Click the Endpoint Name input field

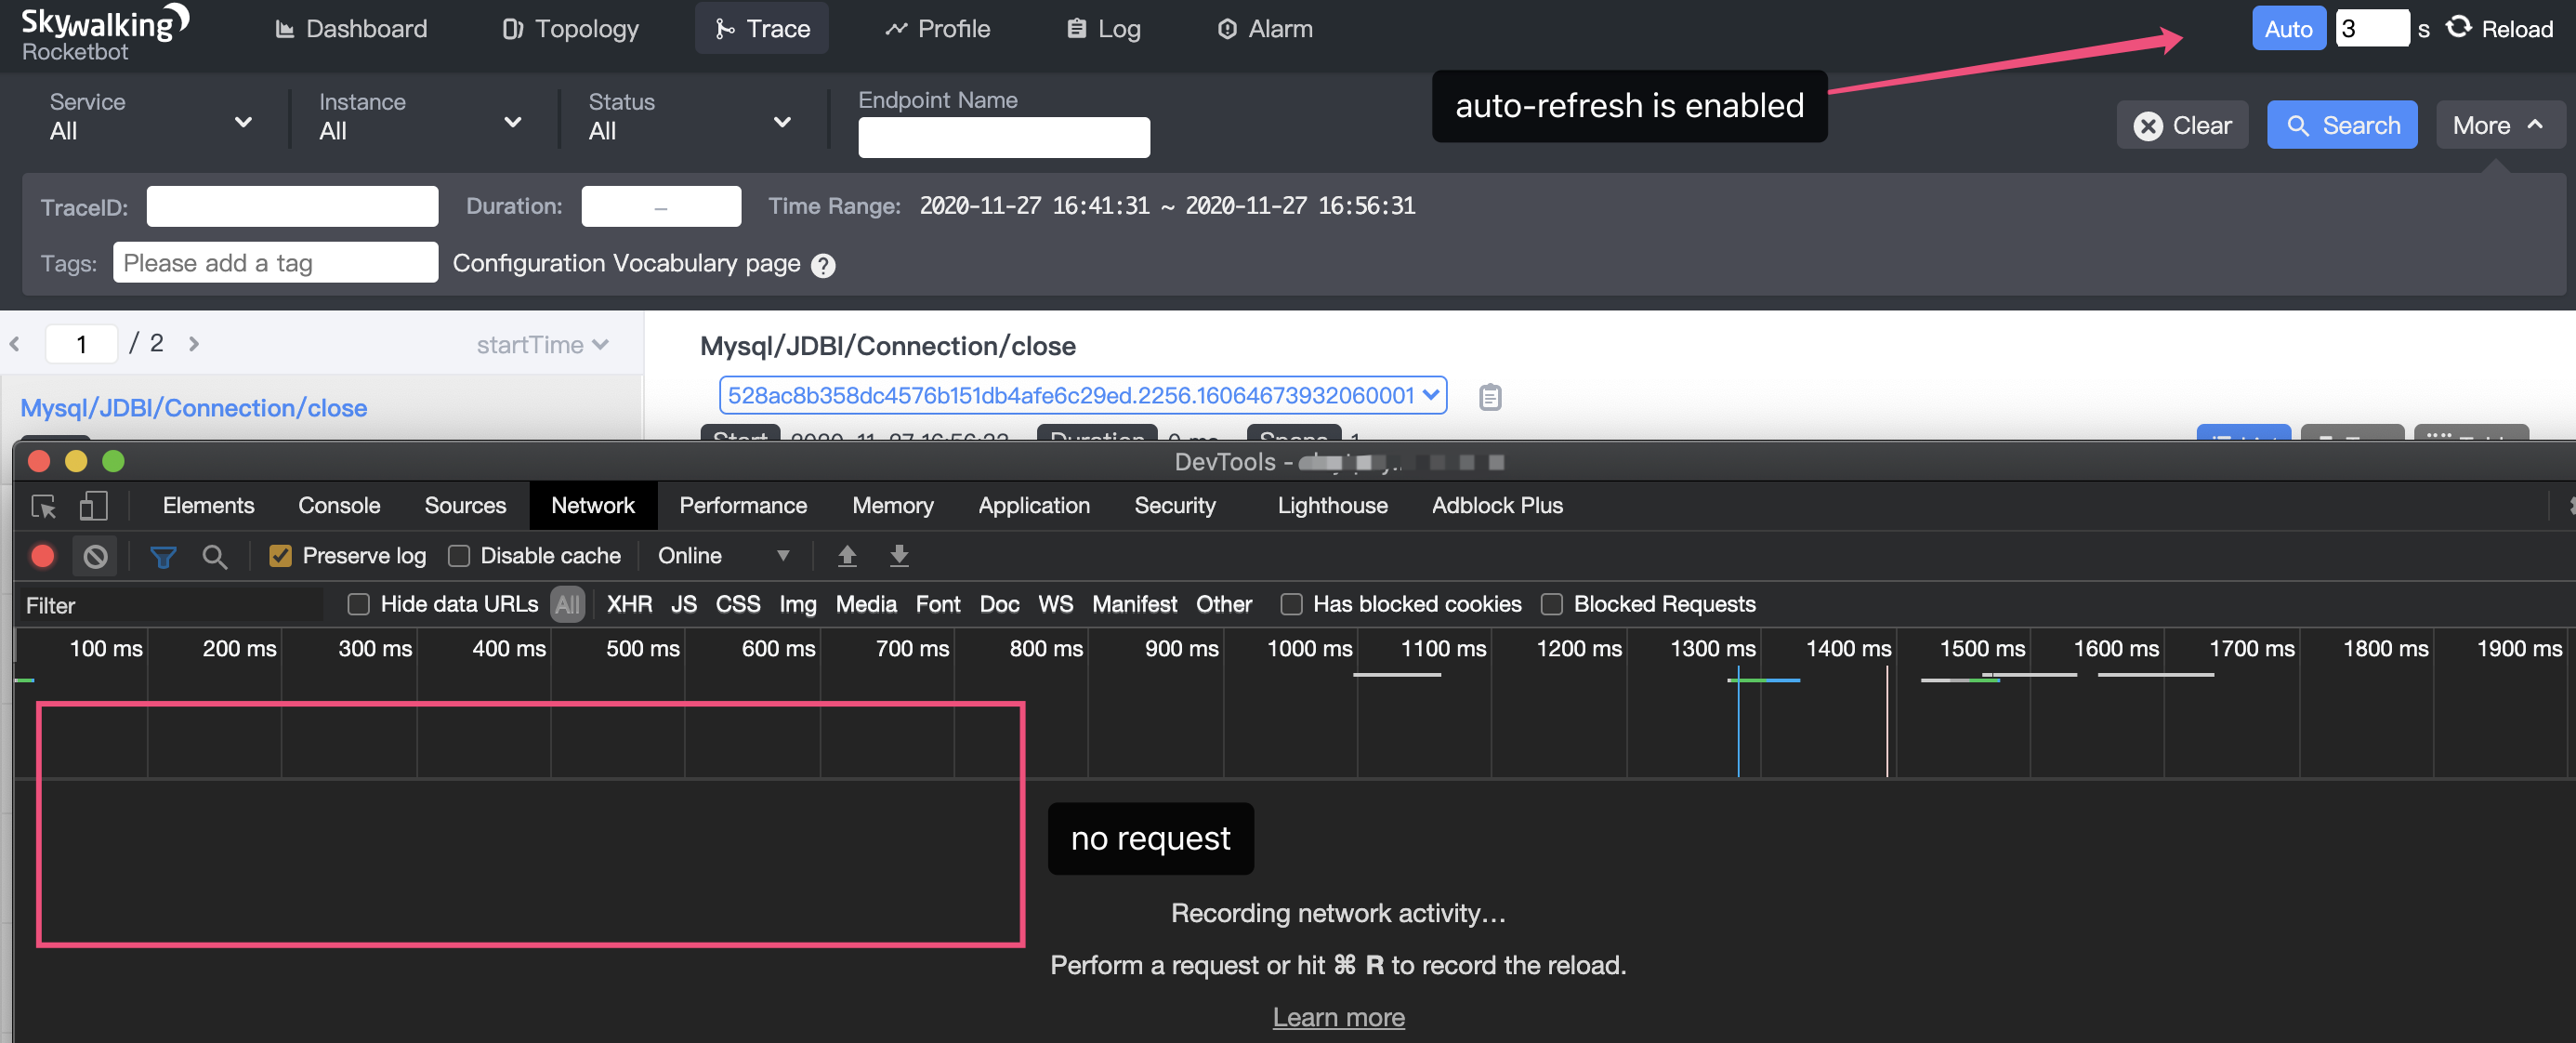coord(1003,137)
